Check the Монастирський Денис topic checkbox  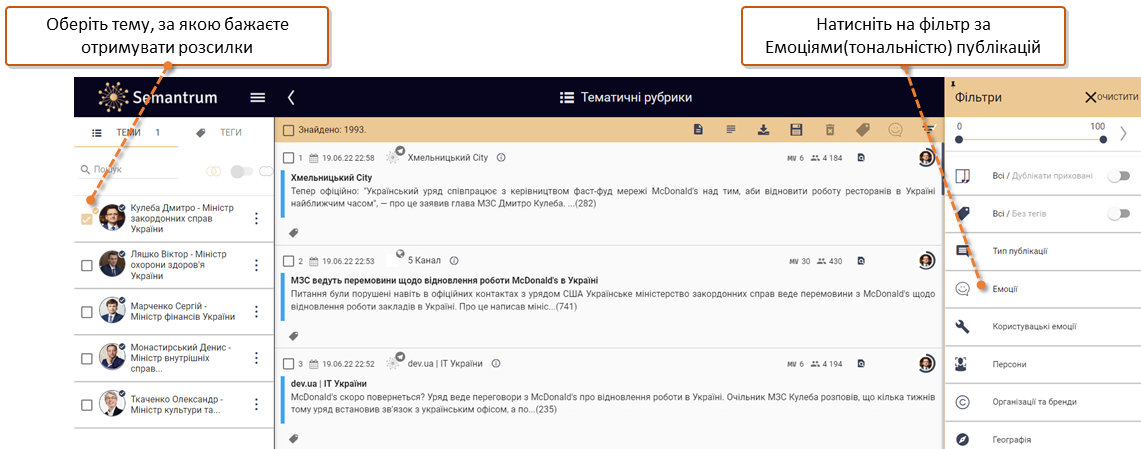pos(87,359)
